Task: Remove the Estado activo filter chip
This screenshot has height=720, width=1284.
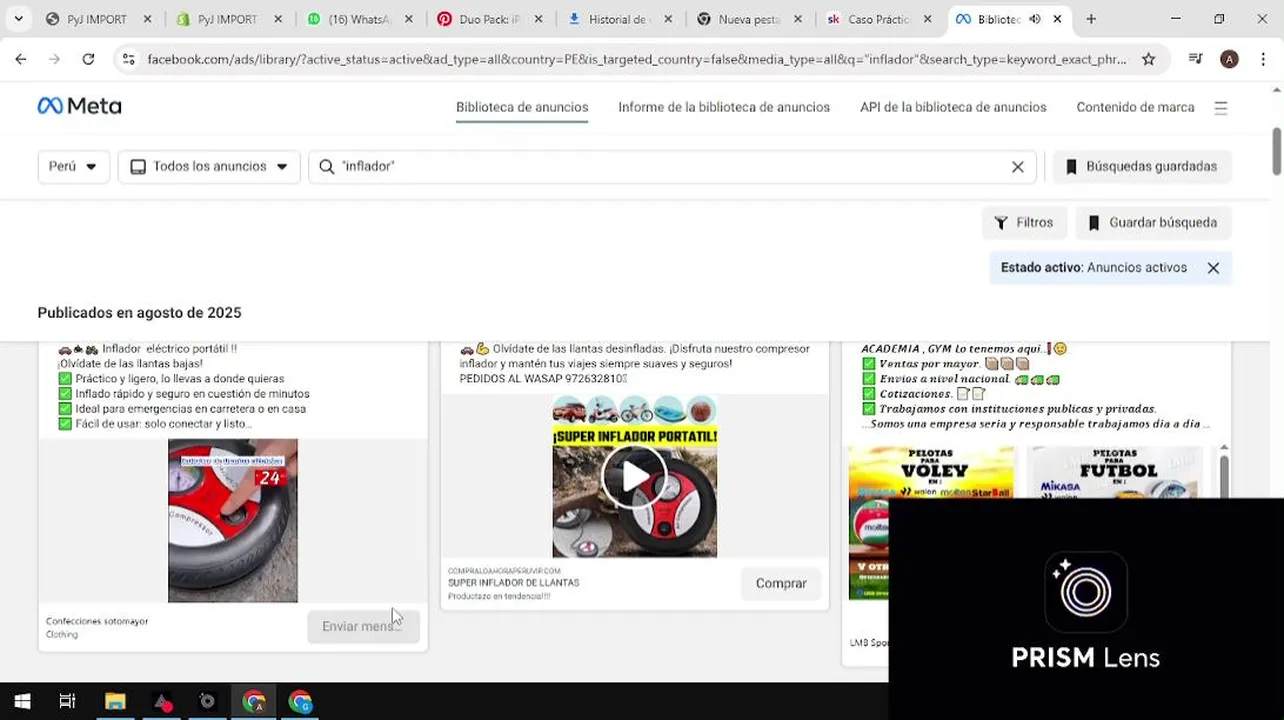Action: coord(1213,268)
